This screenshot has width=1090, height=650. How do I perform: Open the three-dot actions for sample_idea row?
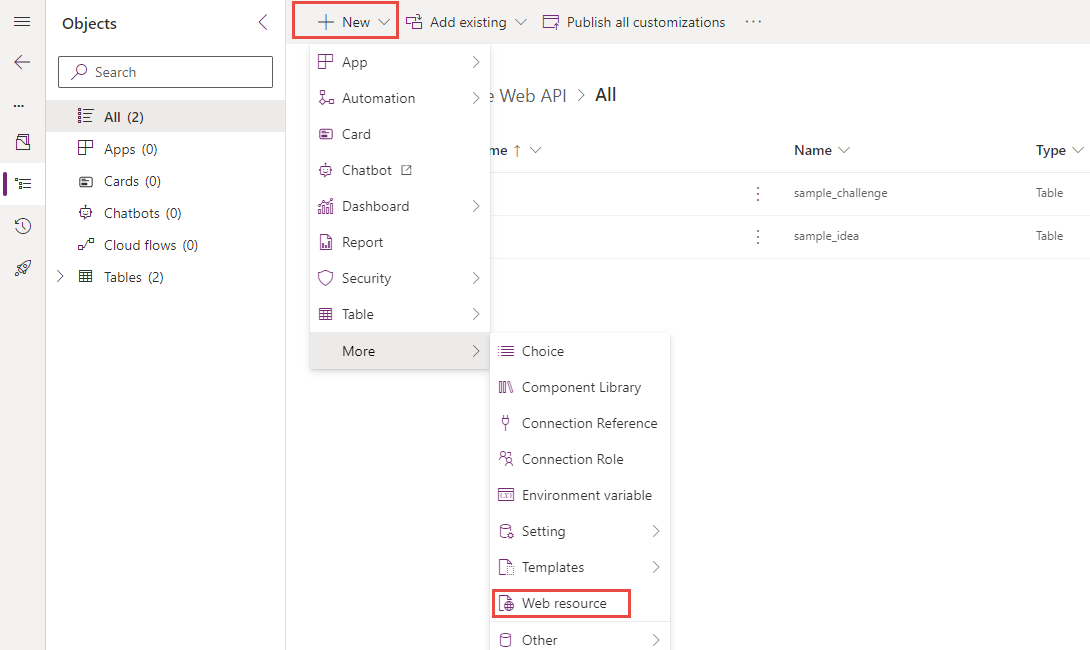point(757,237)
